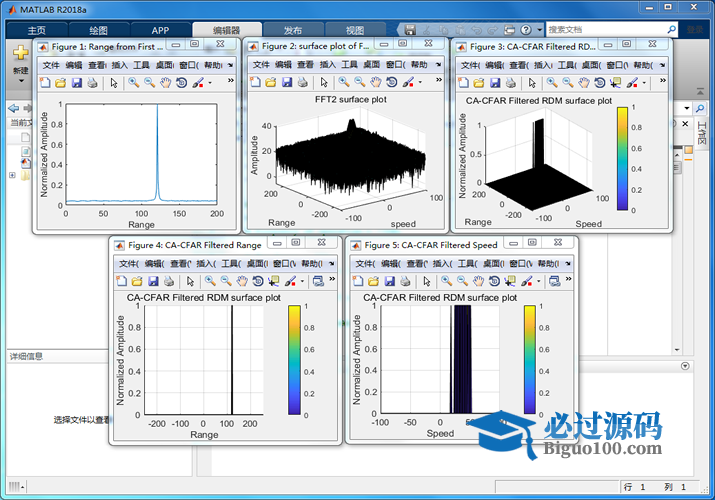Viewport: 715px width, 500px height.
Task: Toggle Zoom In tool in Figure 2
Action: 344,82
